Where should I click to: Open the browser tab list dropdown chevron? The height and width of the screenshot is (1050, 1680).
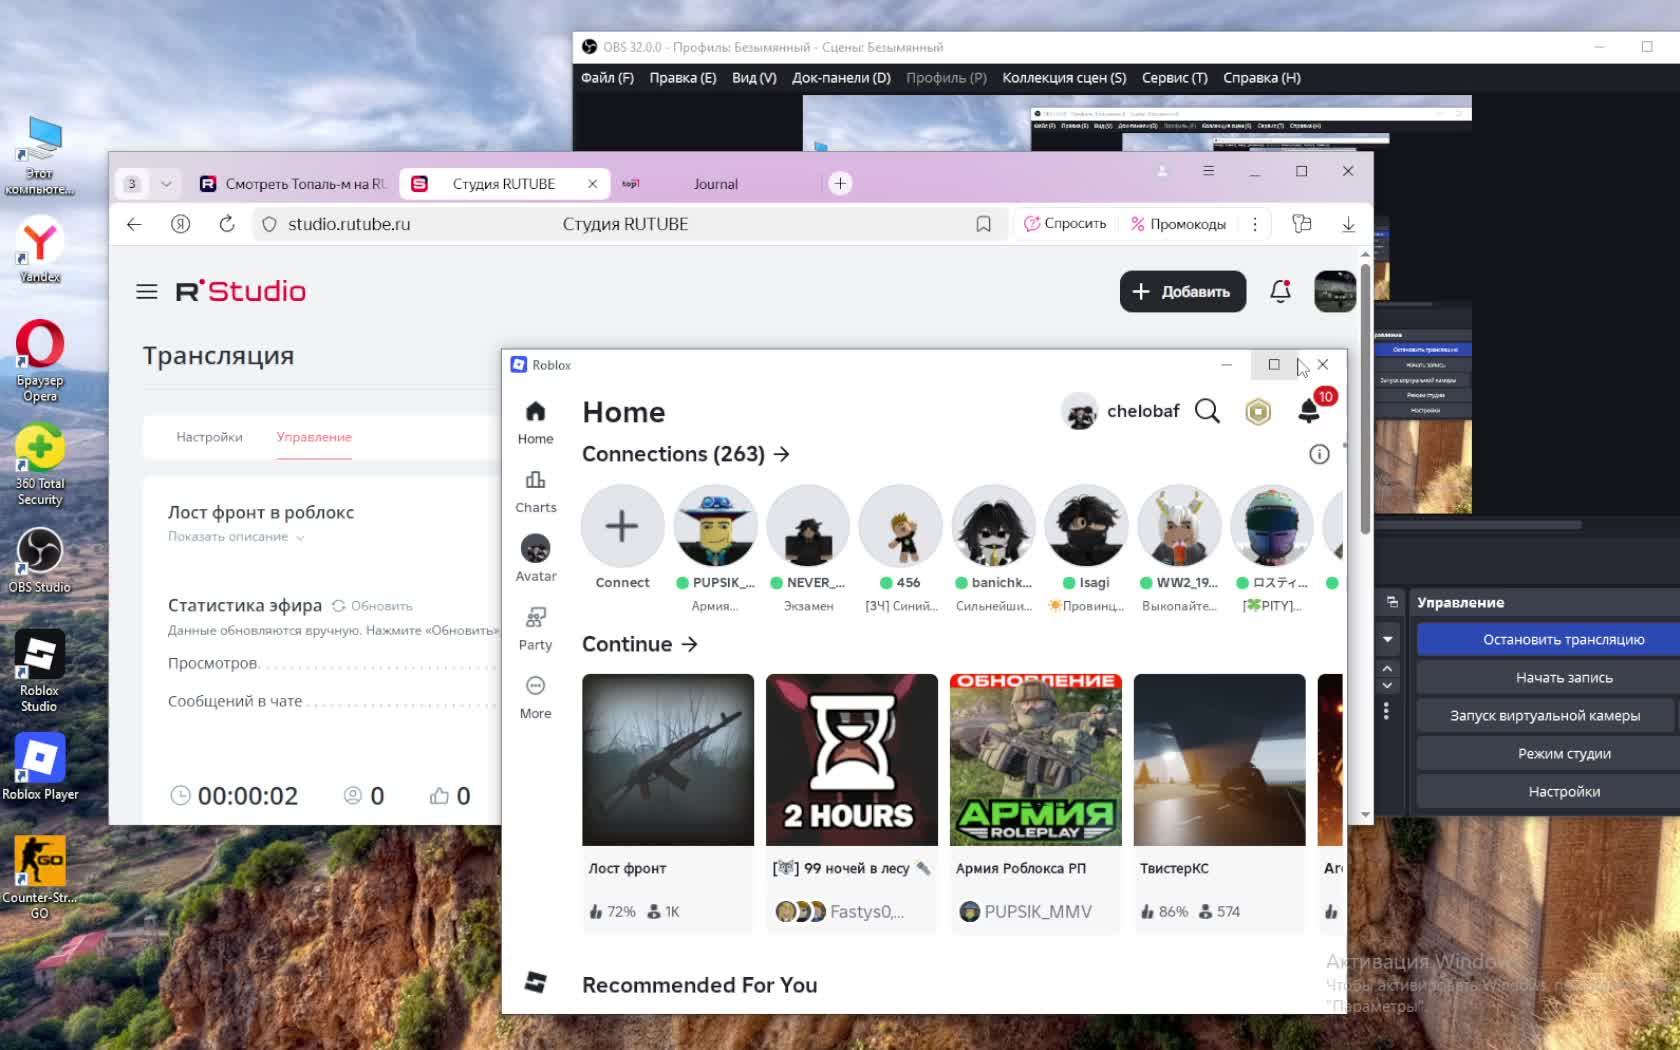(166, 183)
